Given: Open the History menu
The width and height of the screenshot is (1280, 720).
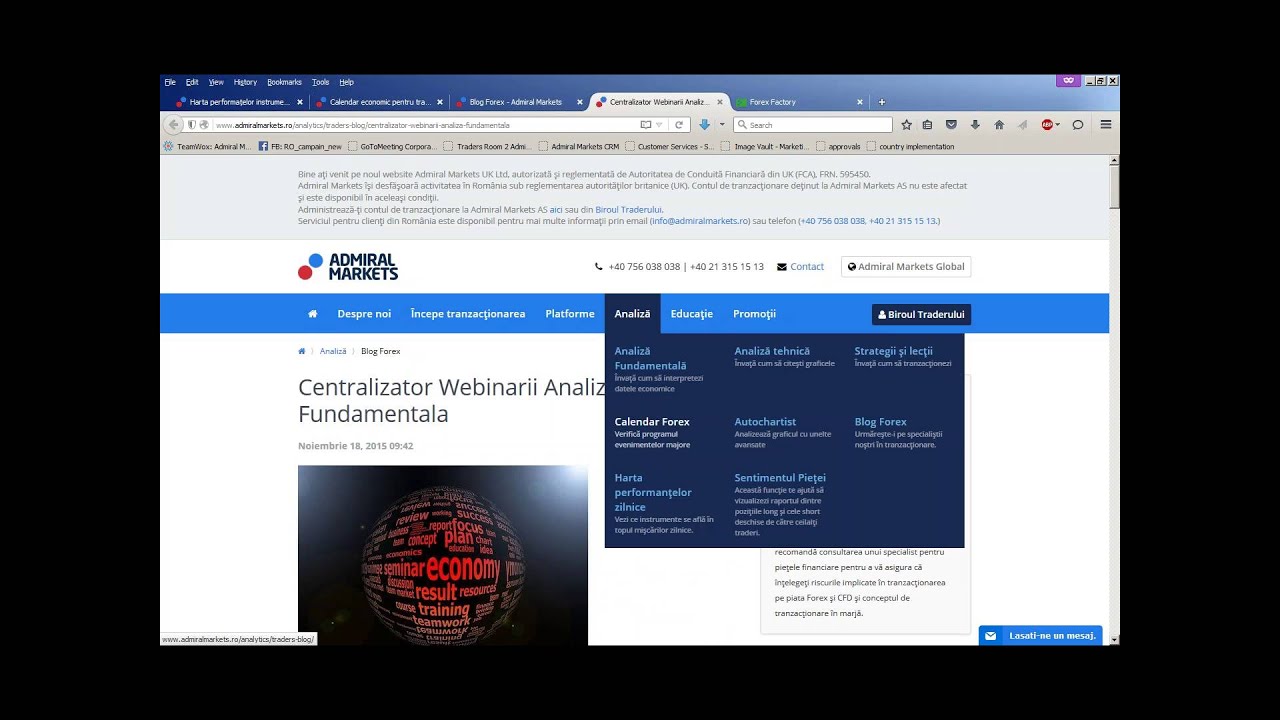Looking at the screenshot, I should (x=245, y=82).
